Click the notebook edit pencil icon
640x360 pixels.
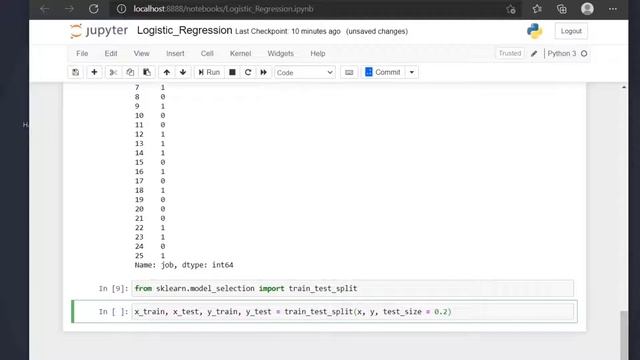coord(534,53)
